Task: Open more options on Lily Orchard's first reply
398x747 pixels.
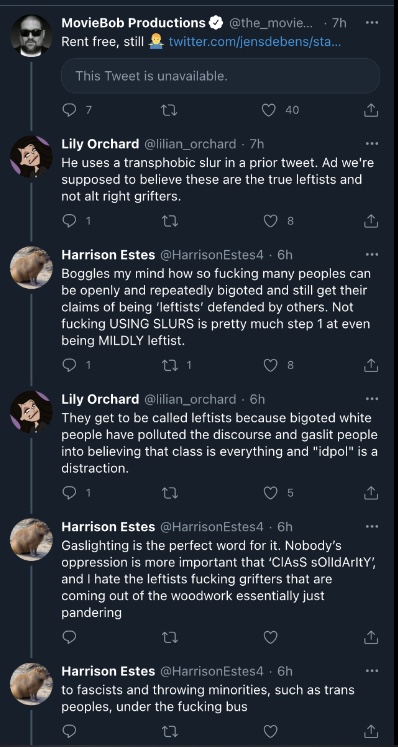Action: click(x=371, y=144)
